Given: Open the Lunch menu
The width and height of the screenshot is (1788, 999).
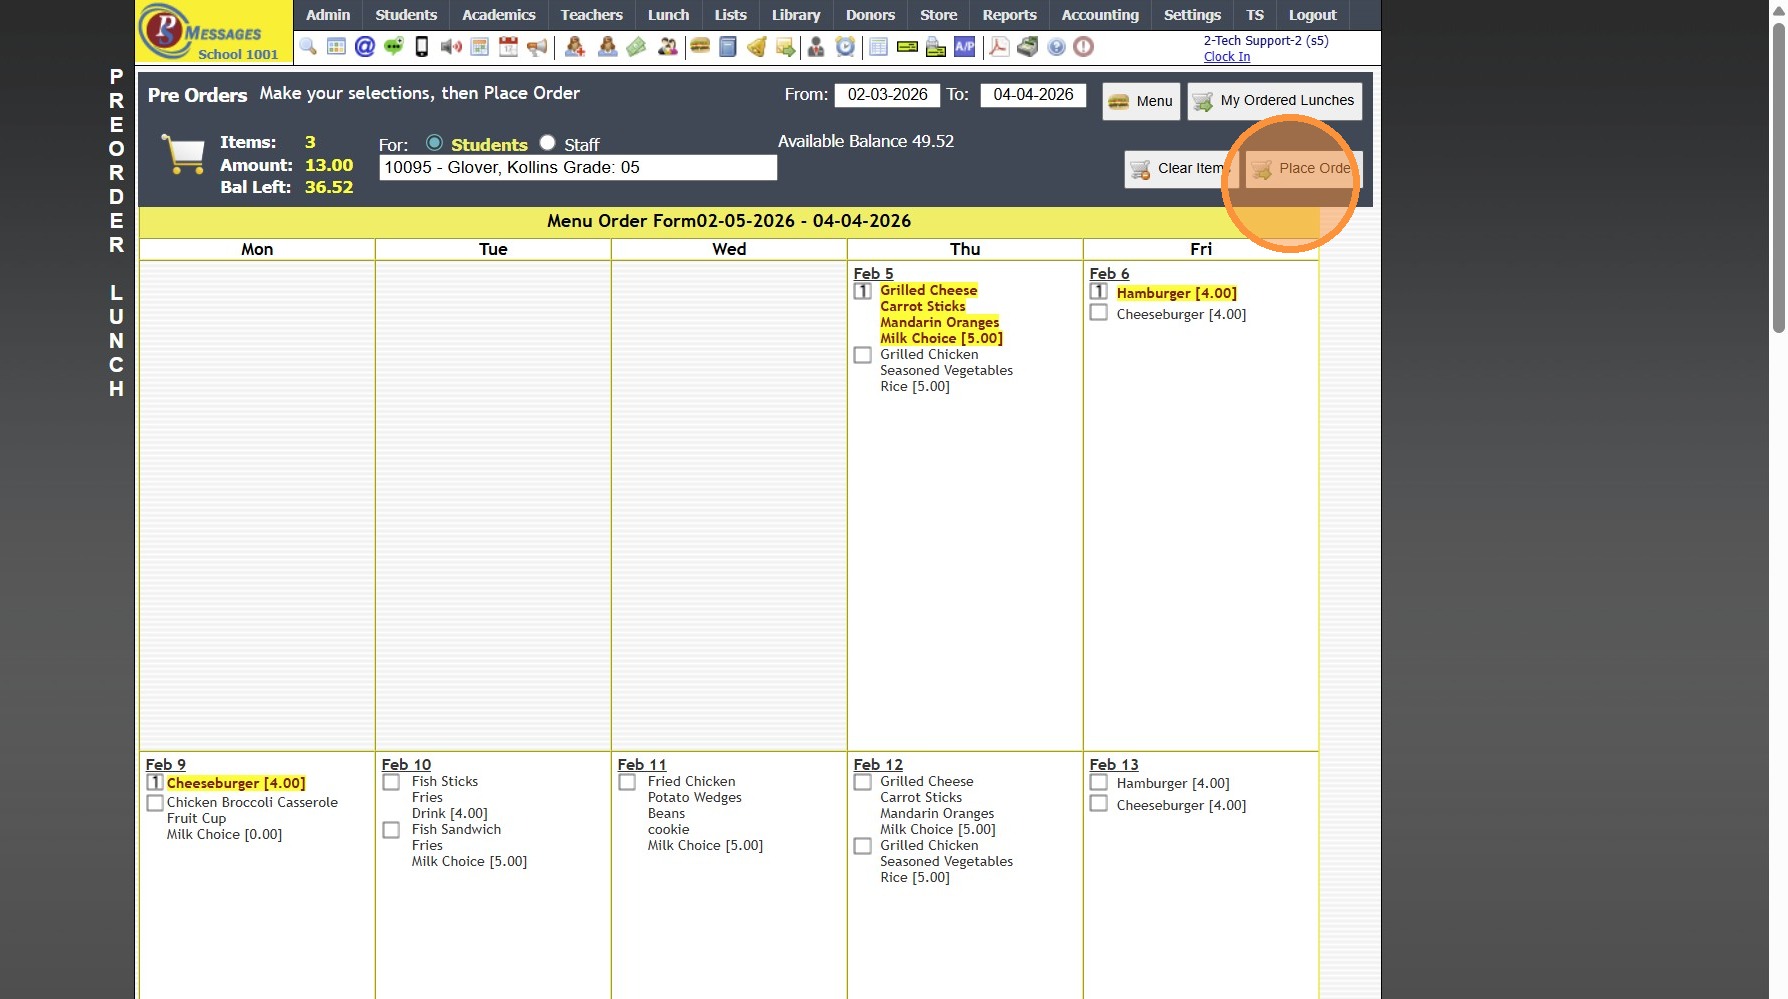Looking at the screenshot, I should 668,15.
